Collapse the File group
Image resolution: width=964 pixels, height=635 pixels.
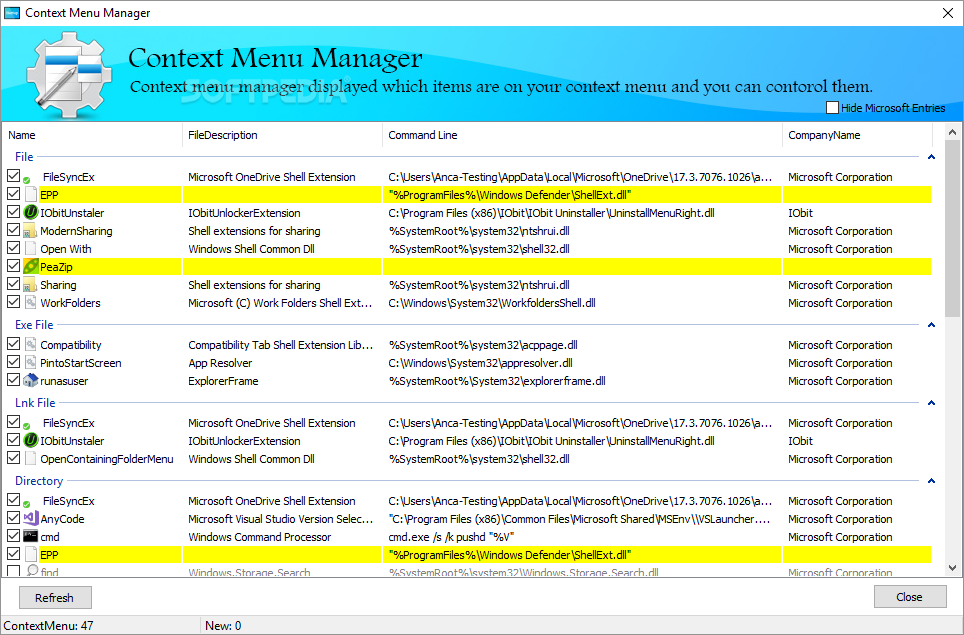pyautogui.click(x=931, y=157)
